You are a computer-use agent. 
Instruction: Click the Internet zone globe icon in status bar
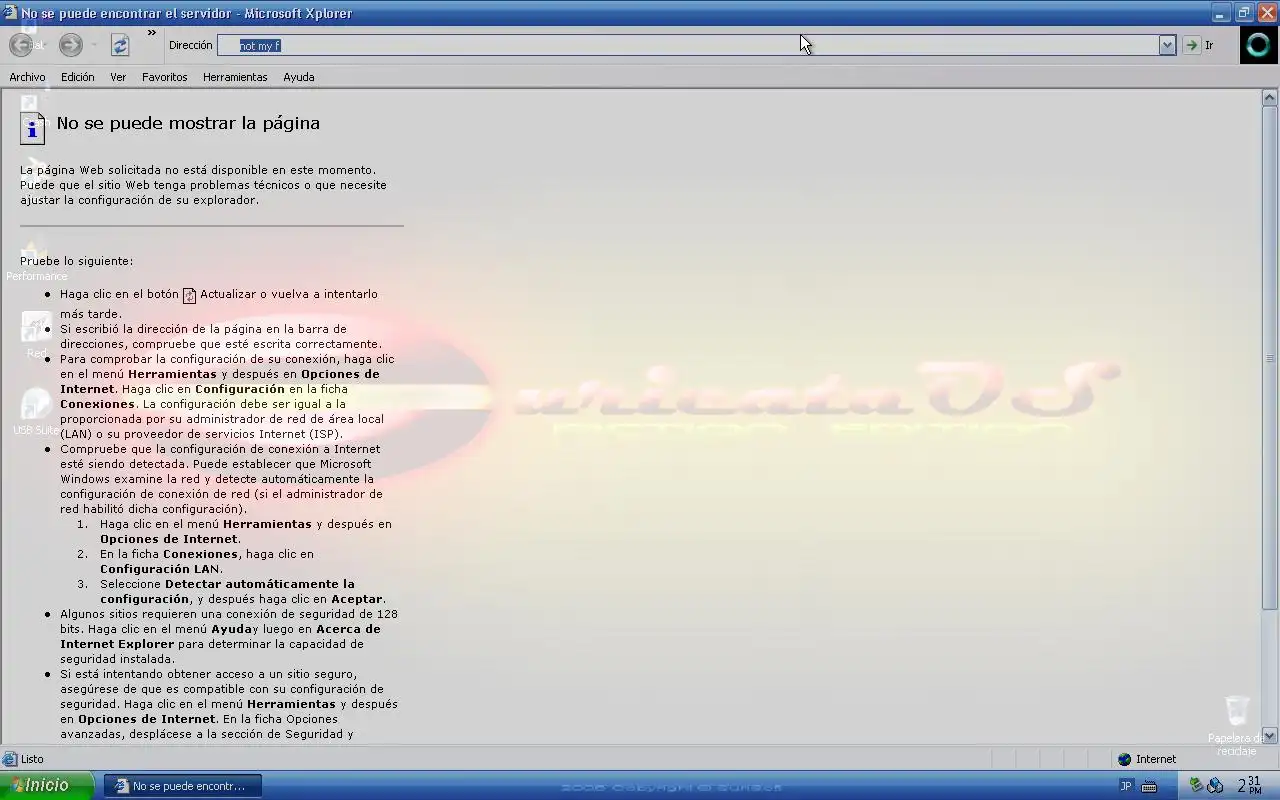(x=1124, y=759)
